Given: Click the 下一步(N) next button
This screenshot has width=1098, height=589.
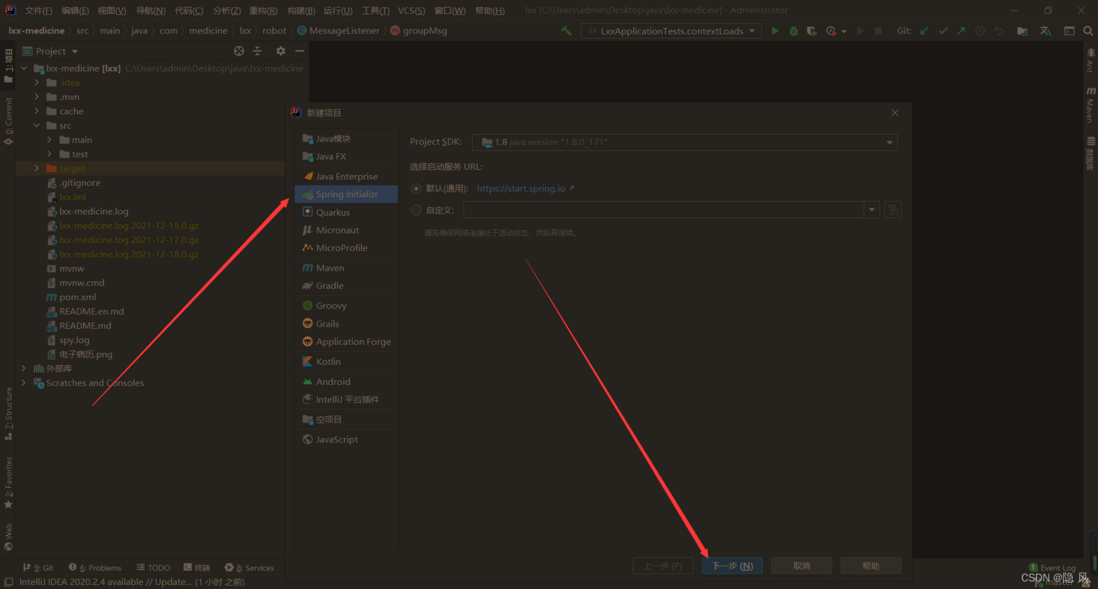Looking at the screenshot, I should [732, 566].
